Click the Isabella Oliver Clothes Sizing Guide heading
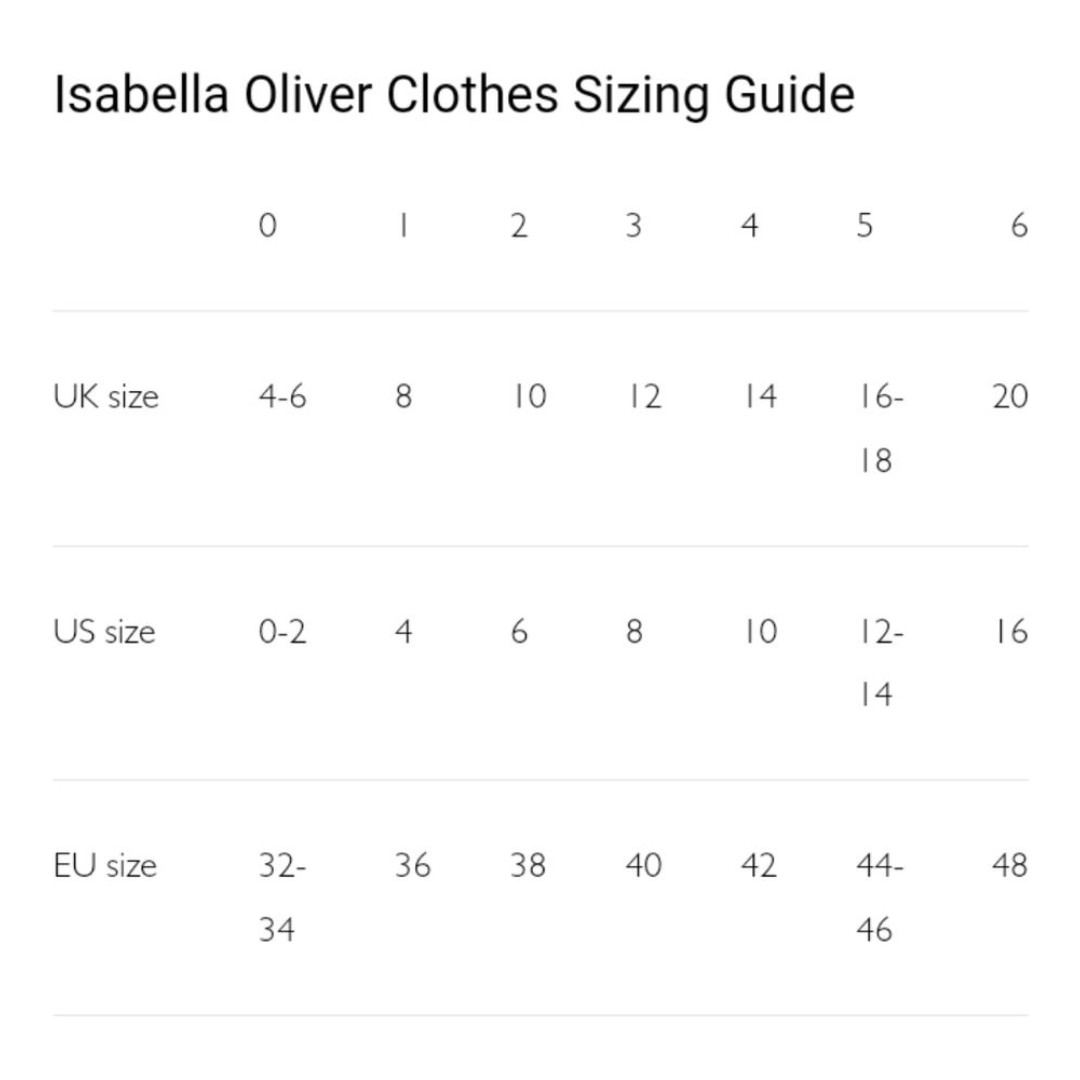 click(x=454, y=95)
